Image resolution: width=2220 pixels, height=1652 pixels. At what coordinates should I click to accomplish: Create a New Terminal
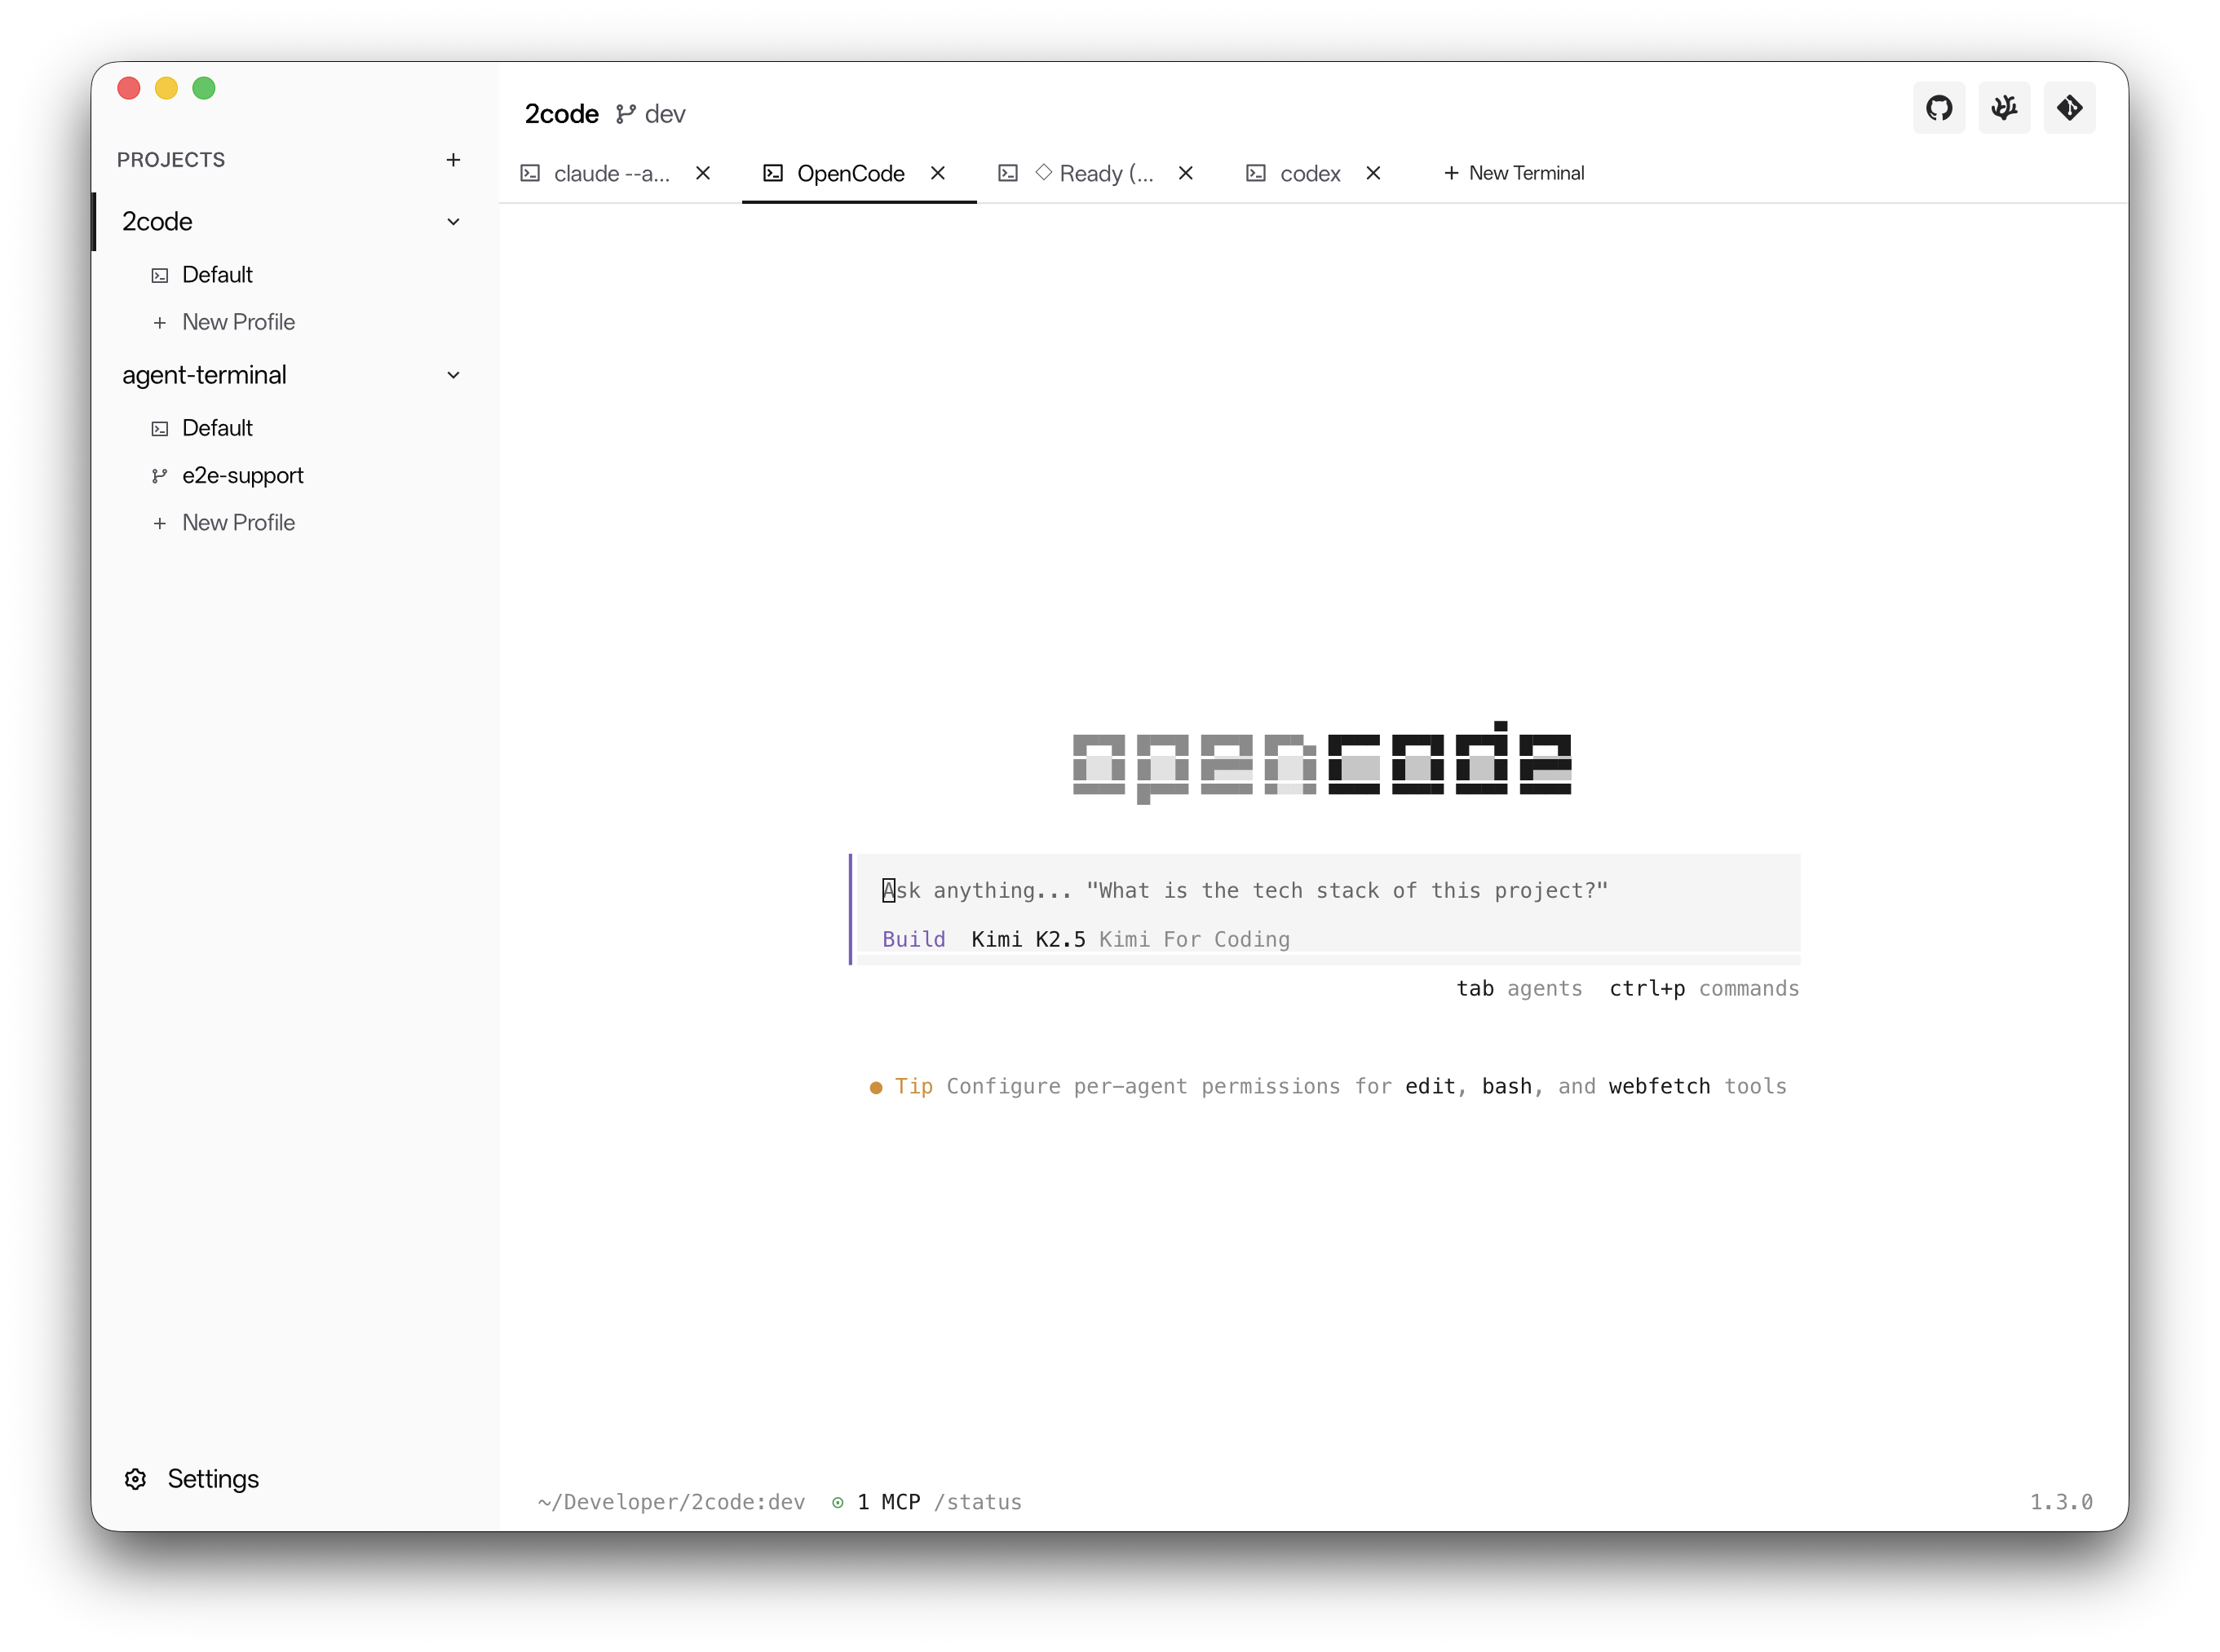(1514, 173)
